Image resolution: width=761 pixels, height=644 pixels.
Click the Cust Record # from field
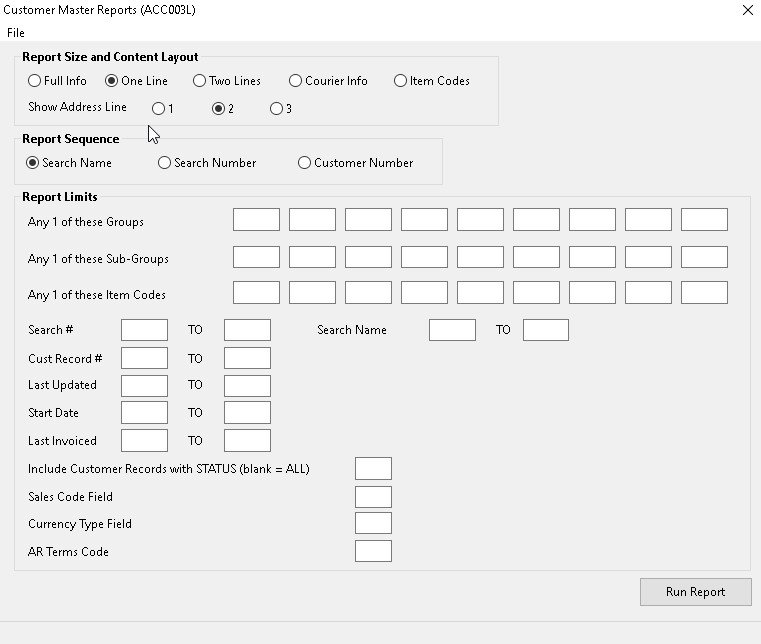pyautogui.click(x=145, y=358)
